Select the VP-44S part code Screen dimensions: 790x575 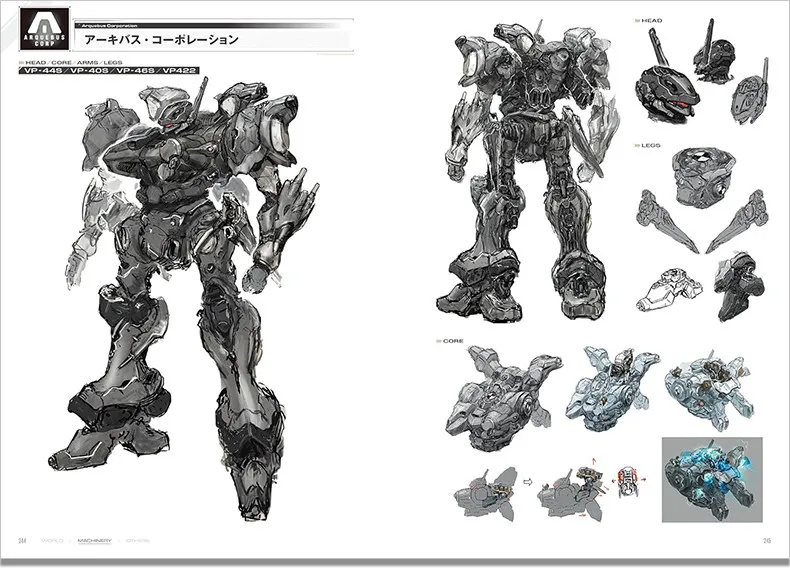42,71
